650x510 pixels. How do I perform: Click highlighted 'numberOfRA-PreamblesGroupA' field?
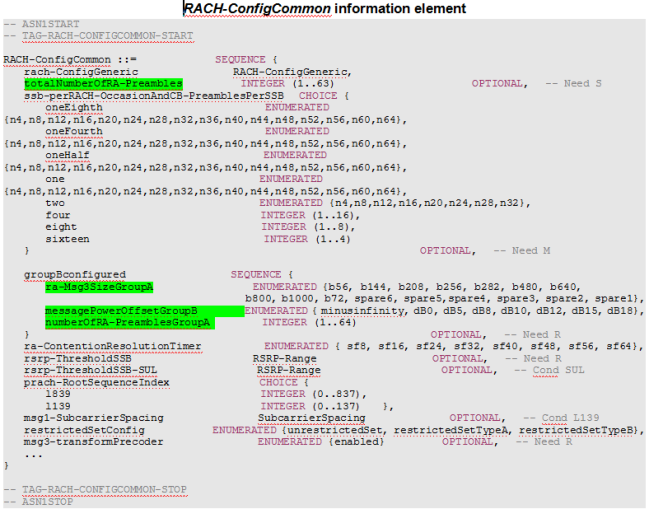tap(130, 323)
